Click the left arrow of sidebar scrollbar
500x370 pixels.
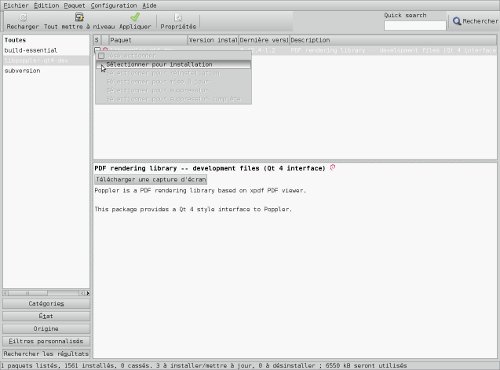pyautogui.click(x=5, y=293)
